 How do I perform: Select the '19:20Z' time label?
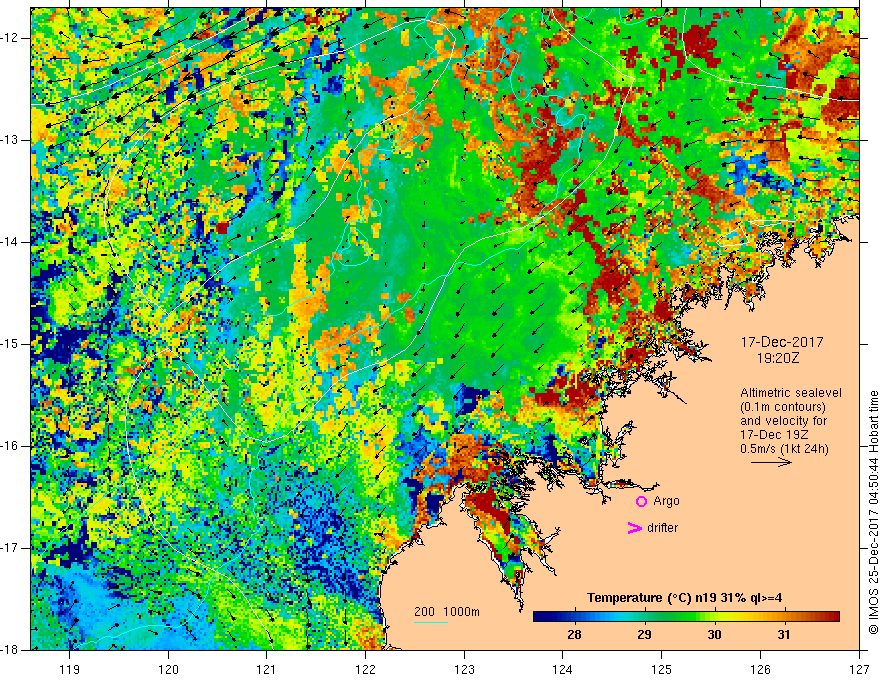pyautogui.click(x=777, y=358)
